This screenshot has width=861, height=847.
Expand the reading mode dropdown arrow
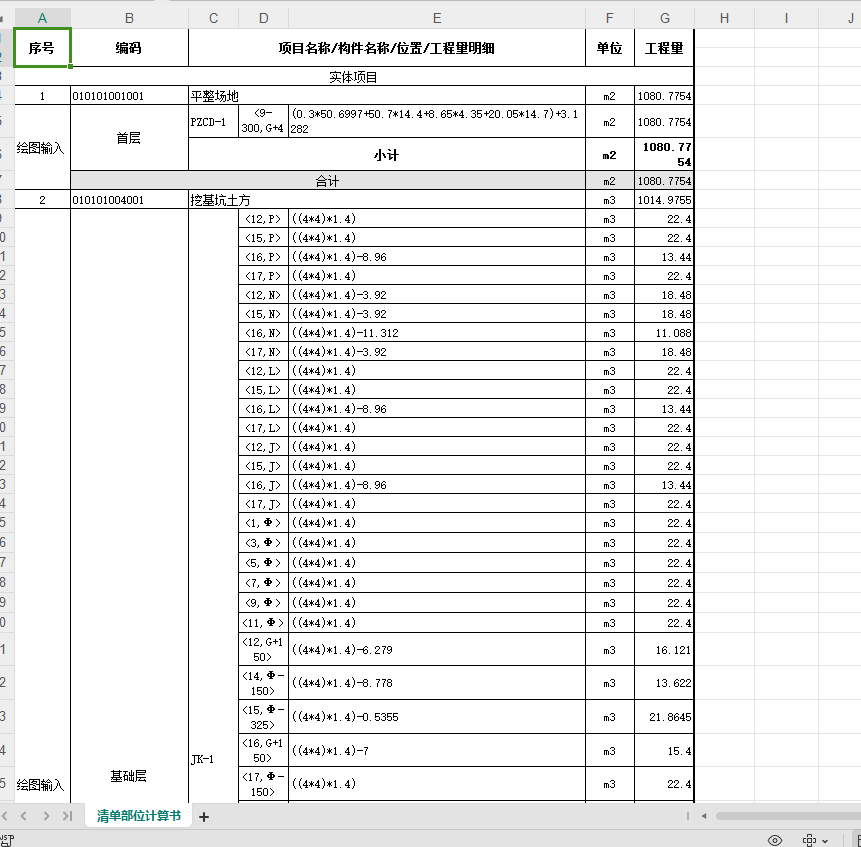click(x=825, y=840)
